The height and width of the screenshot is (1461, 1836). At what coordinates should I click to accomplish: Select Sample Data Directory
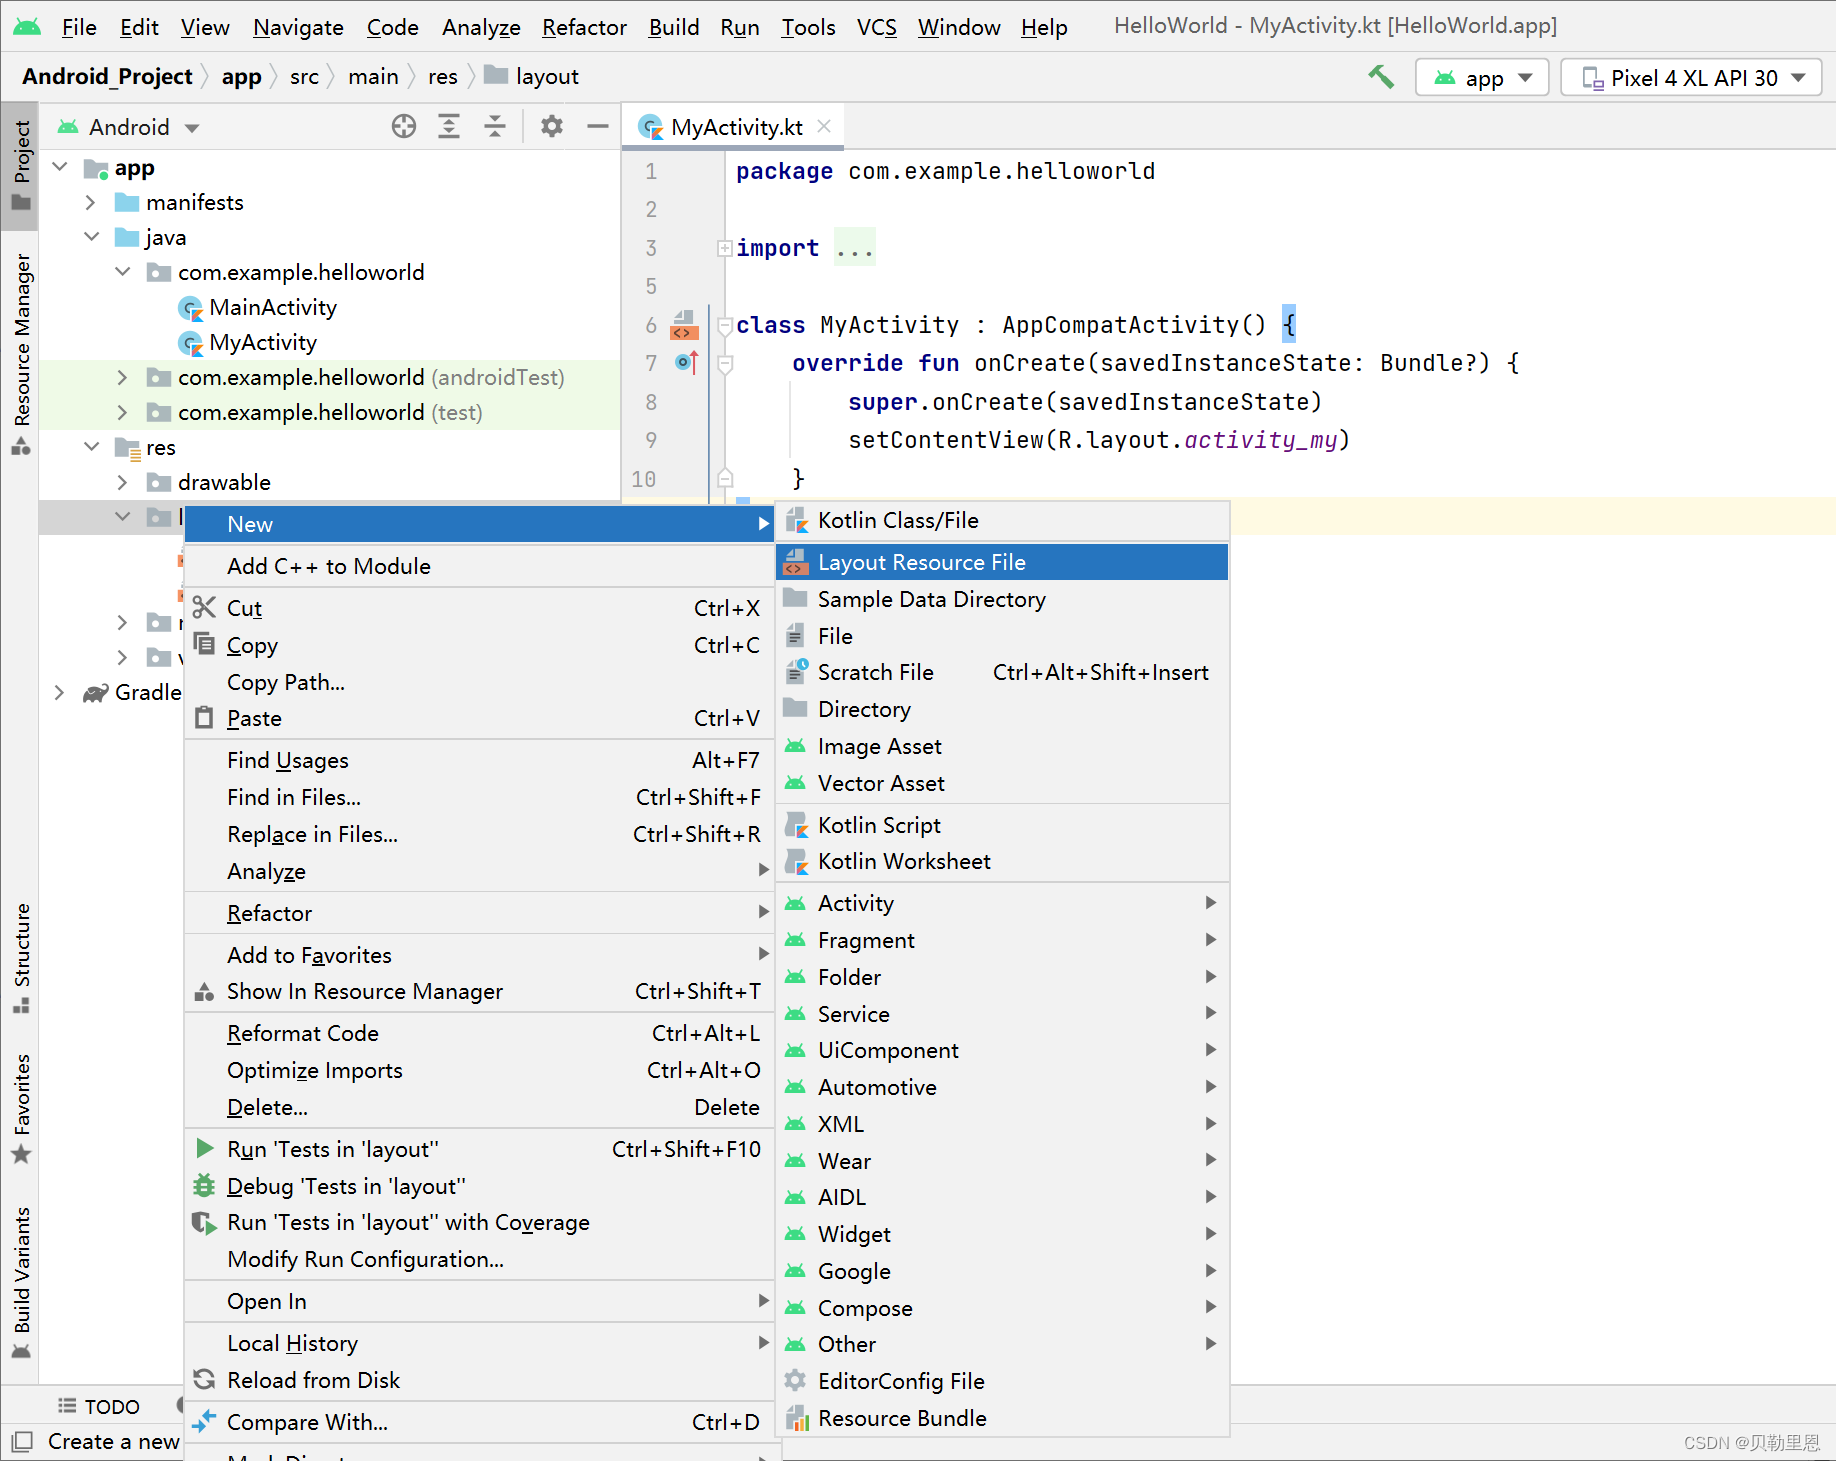click(1003, 599)
